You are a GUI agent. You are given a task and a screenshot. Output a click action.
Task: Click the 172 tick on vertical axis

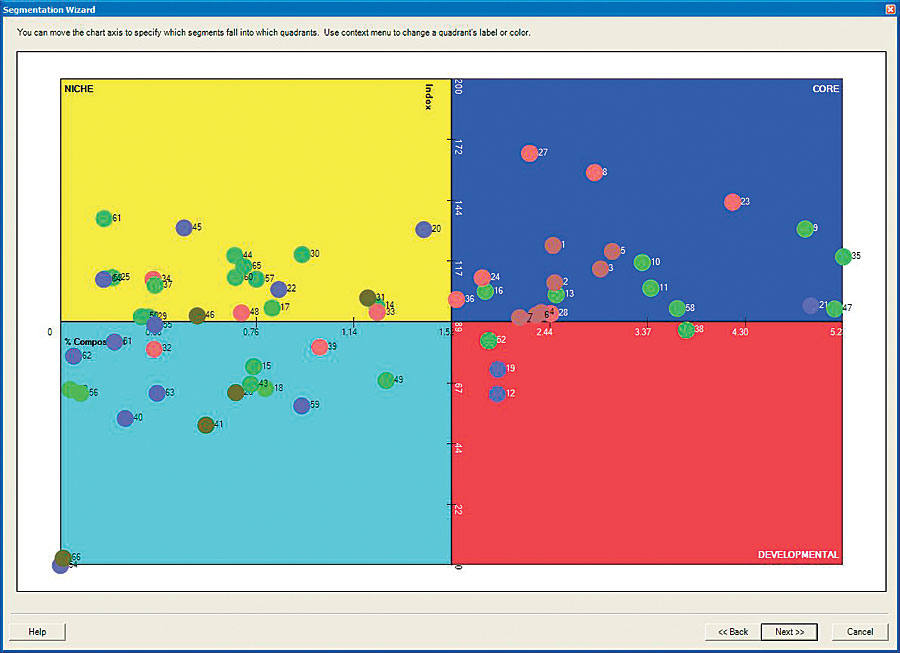click(457, 147)
